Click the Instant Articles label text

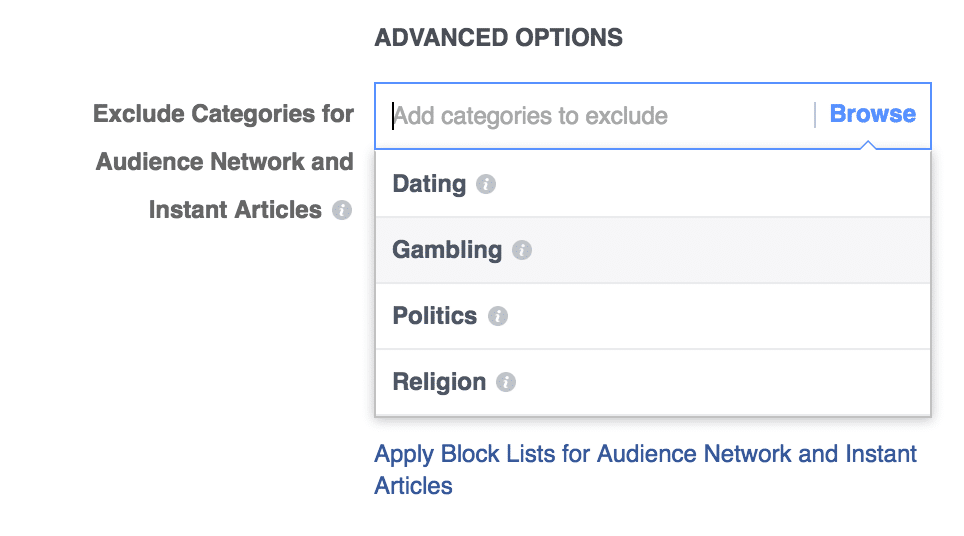235,210
